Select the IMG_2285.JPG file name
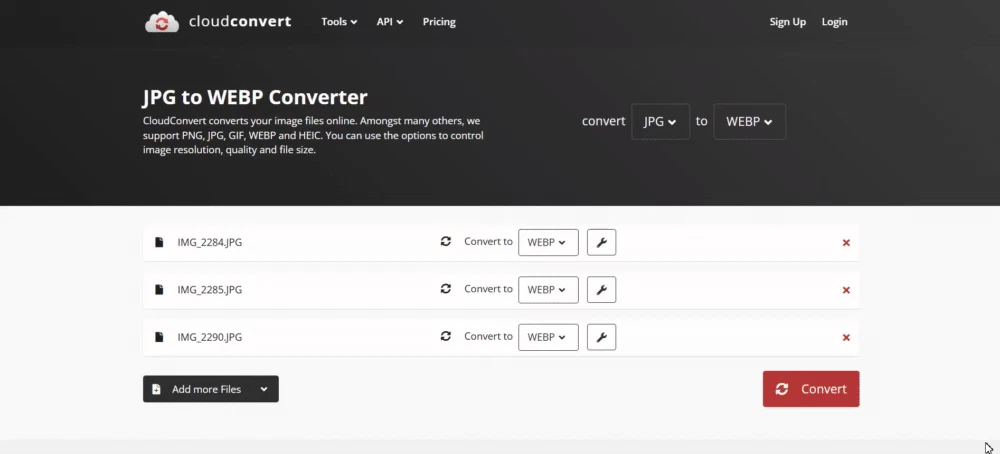1000x454 pixels. click(x=210, y=289)
